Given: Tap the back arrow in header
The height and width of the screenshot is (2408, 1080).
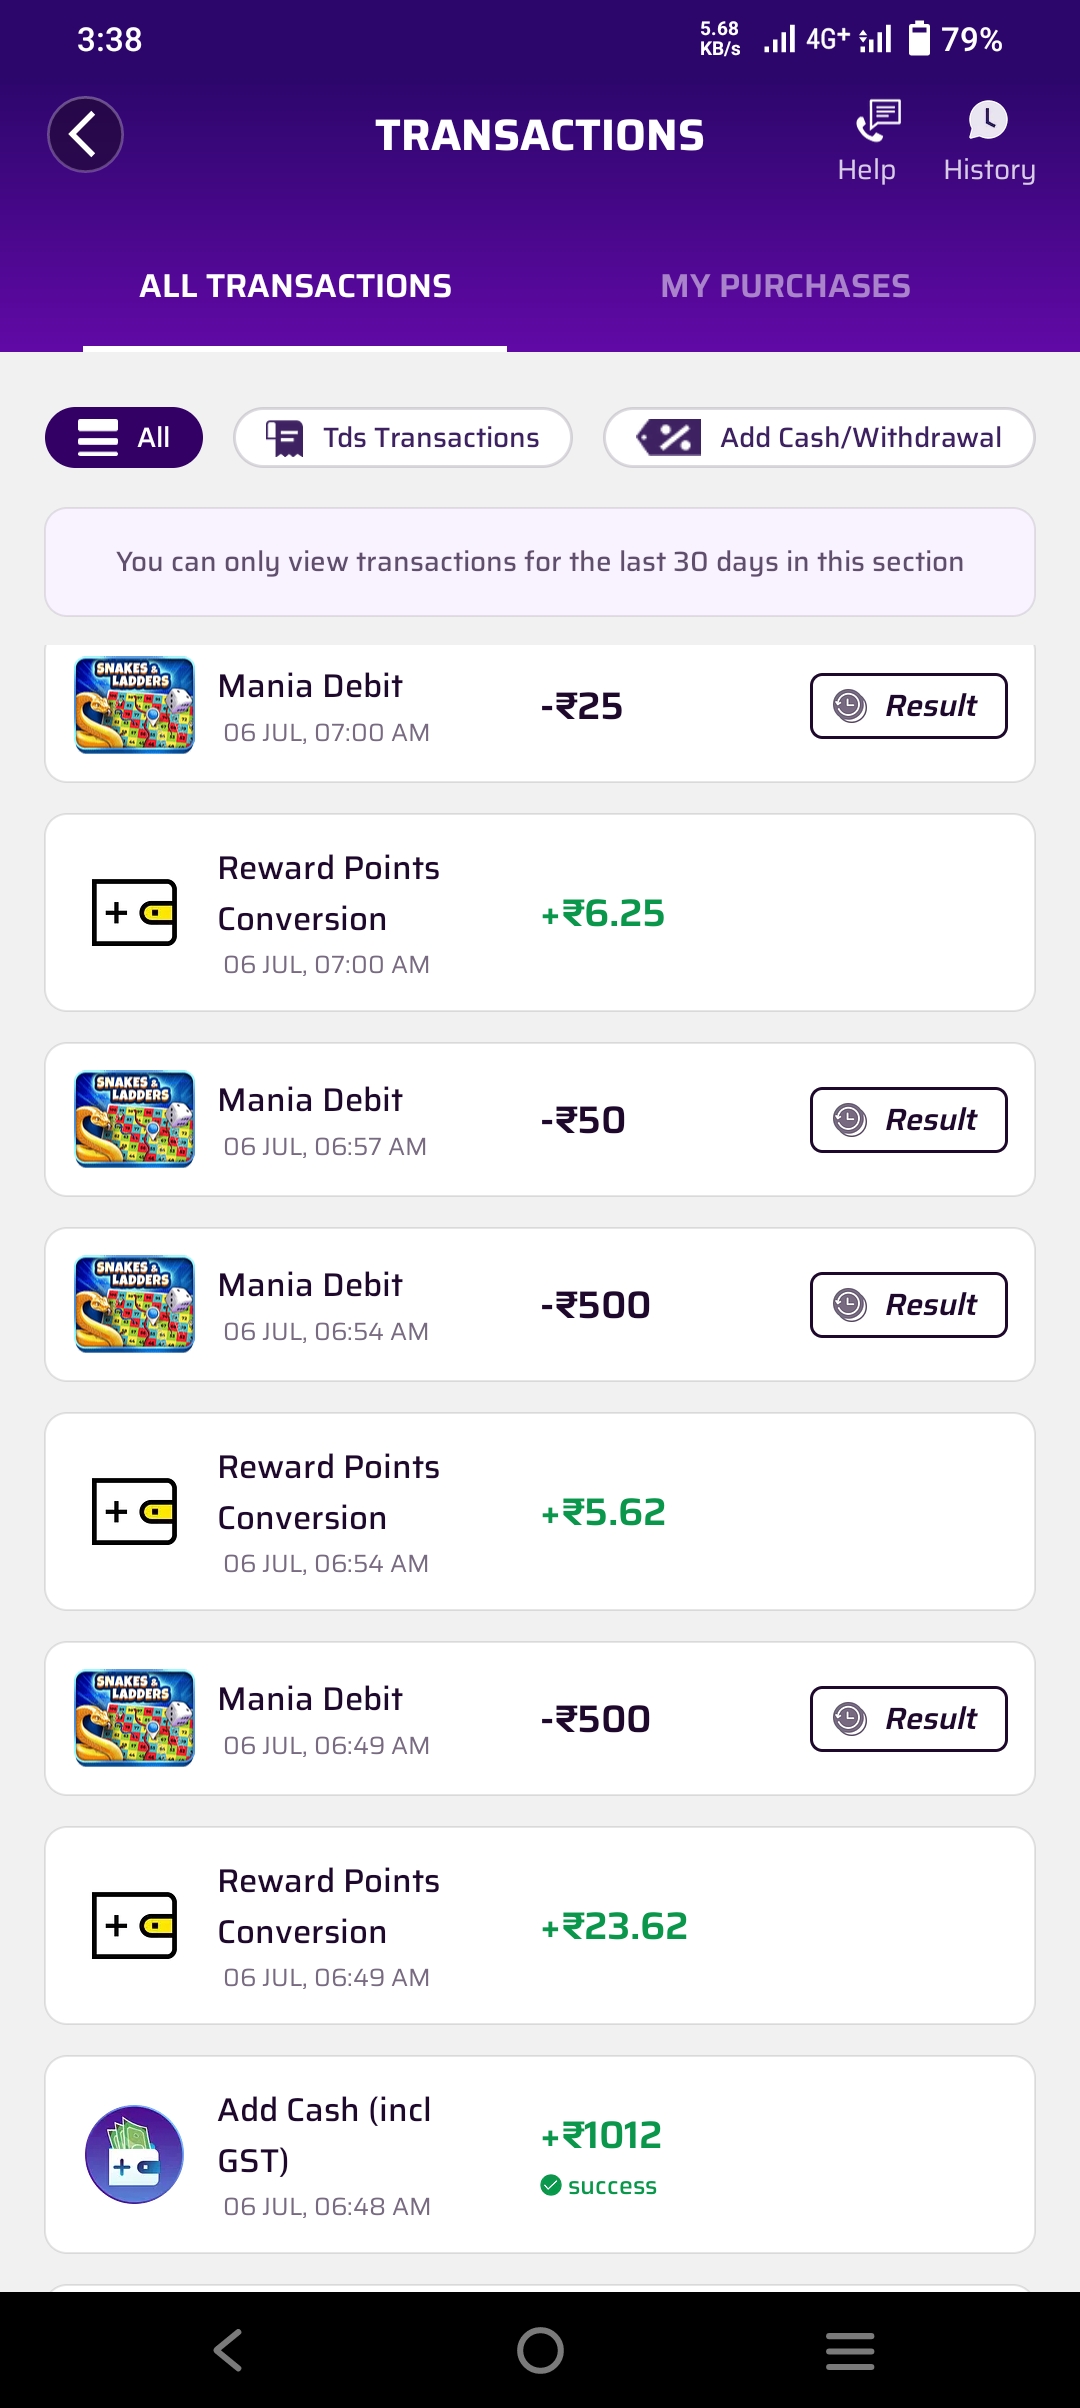Looking at the screenshot, I should 85,135.
